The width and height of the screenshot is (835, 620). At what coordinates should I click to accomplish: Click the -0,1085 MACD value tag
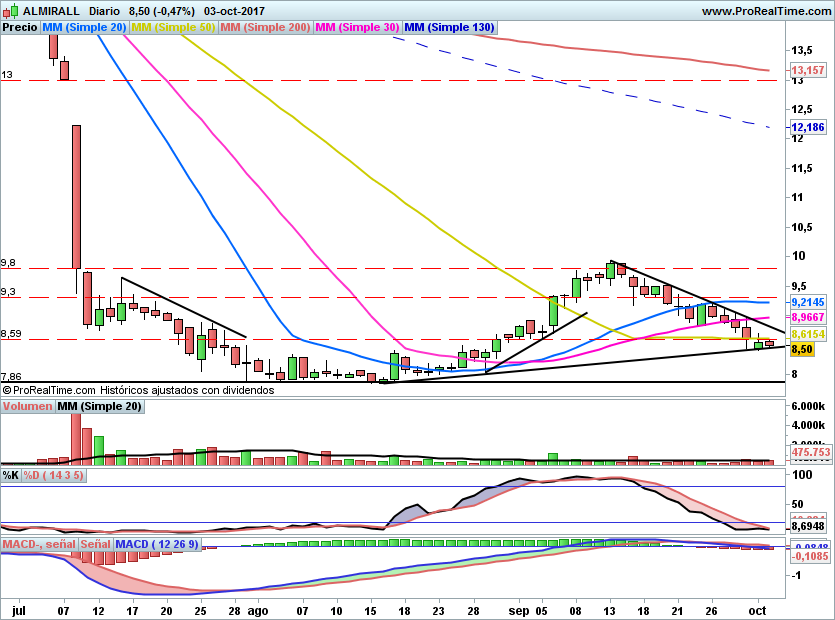810,556
